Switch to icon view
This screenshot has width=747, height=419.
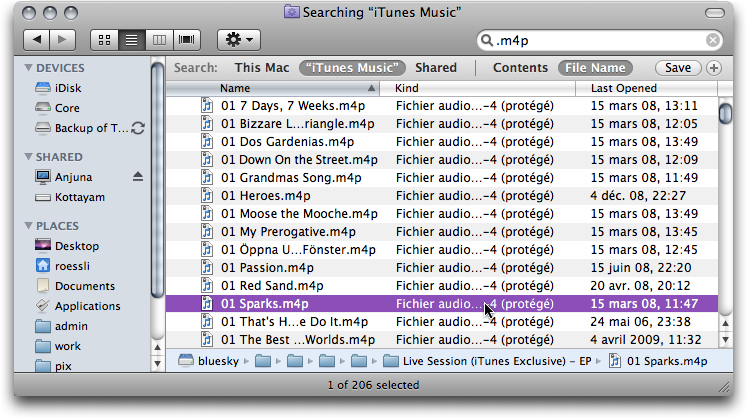tap(104, 40)
